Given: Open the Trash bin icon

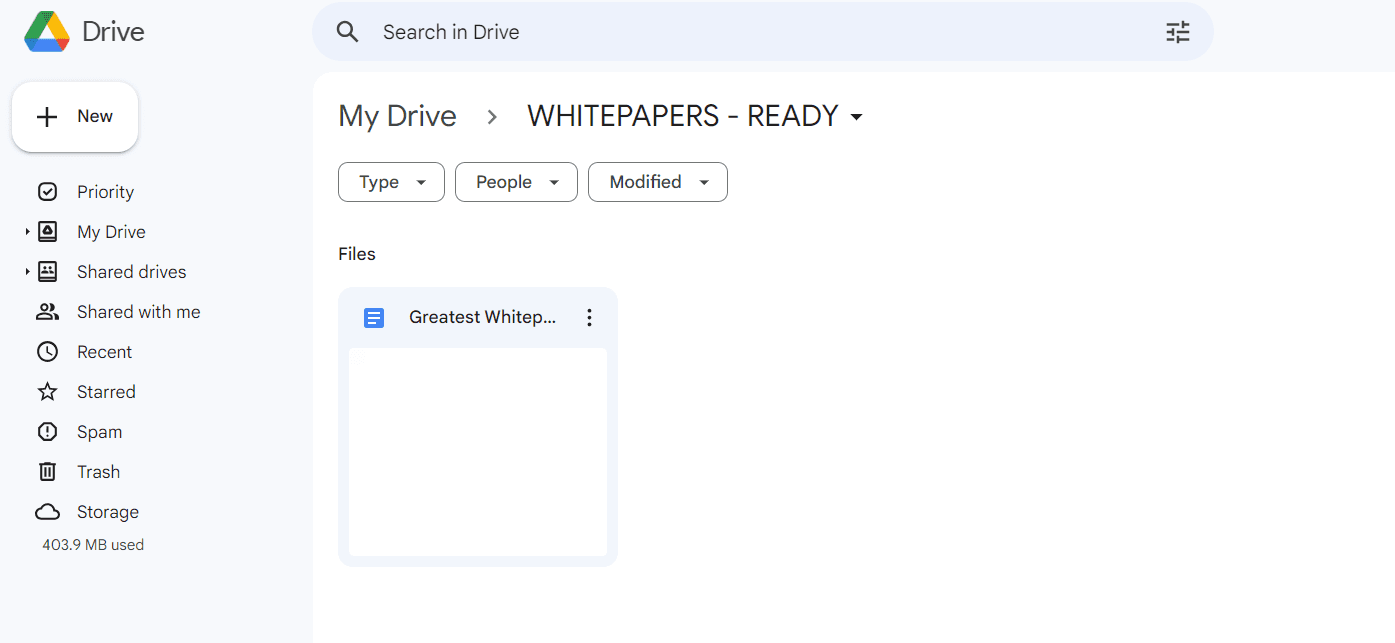Looking at the screenshot, I should pyautogui.click(x=47, y=471).
